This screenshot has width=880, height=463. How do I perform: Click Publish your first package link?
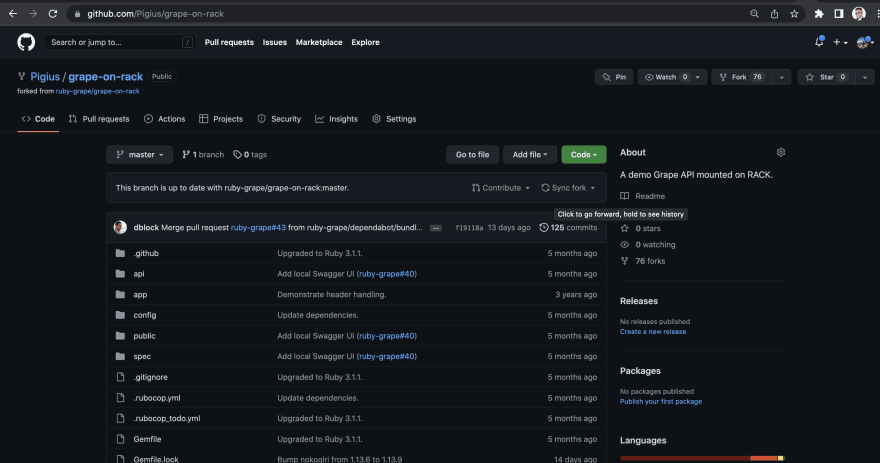click(x=661, y=401)
